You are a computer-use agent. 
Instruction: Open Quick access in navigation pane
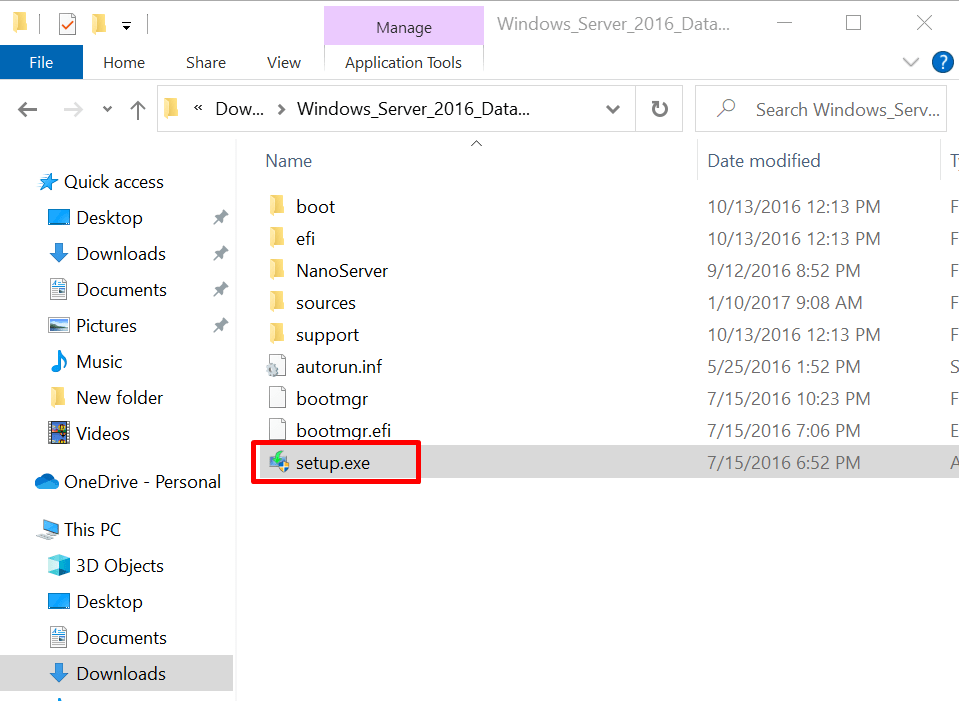tap(114, 182)
